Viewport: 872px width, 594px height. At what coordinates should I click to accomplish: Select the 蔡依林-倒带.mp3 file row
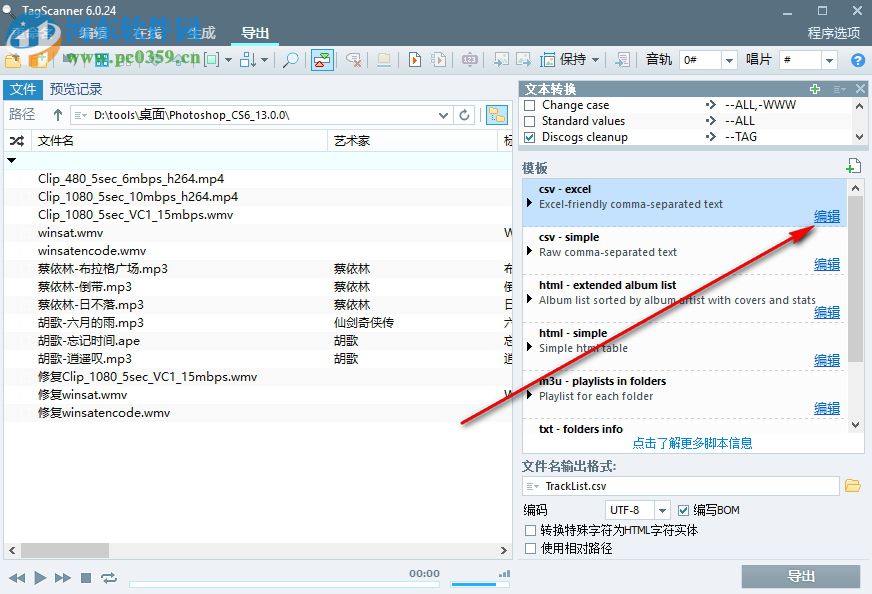[110, 286]
